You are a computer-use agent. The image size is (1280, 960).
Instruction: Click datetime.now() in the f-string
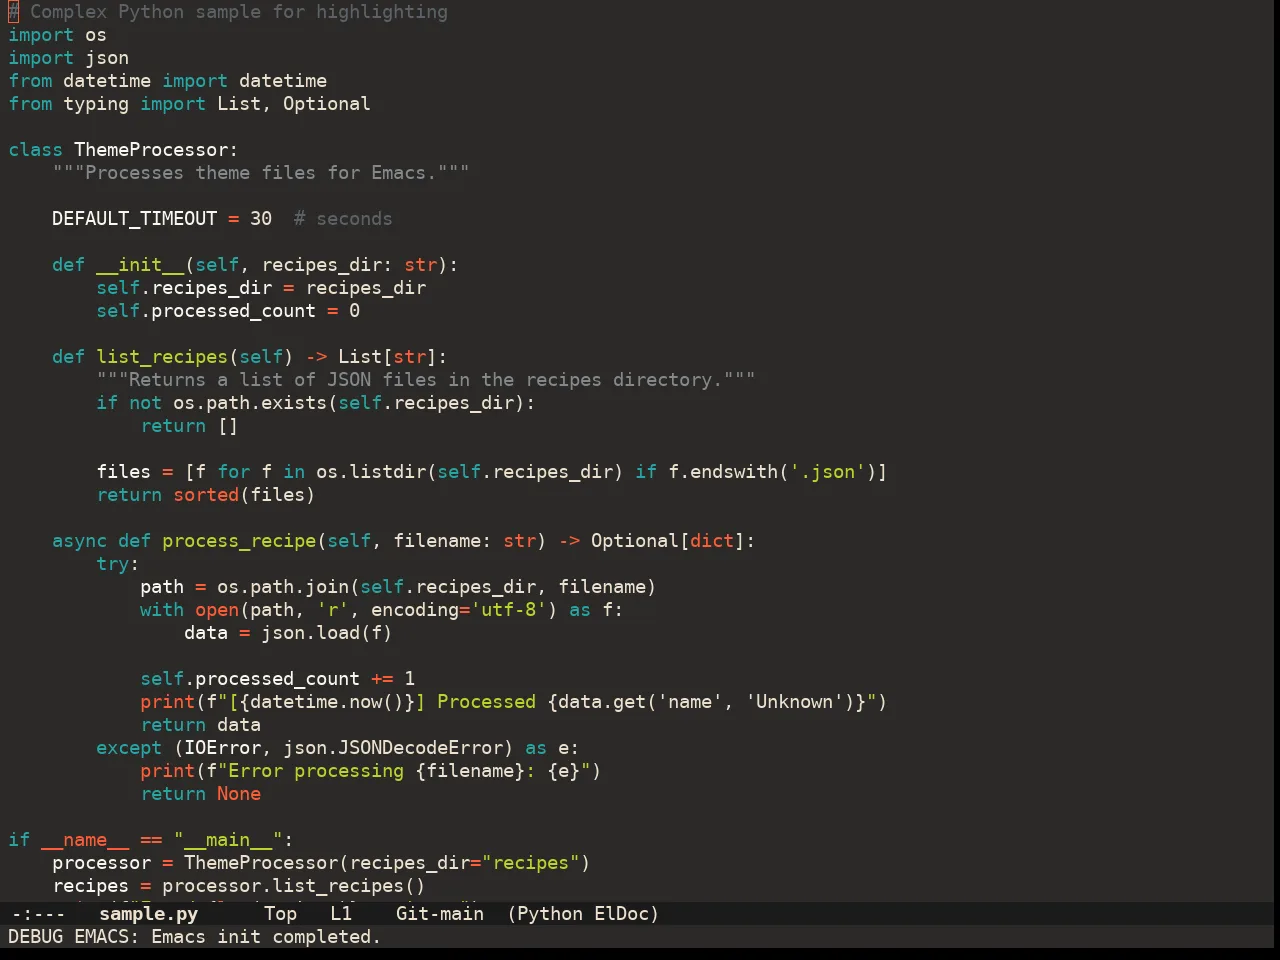[327, 702]
